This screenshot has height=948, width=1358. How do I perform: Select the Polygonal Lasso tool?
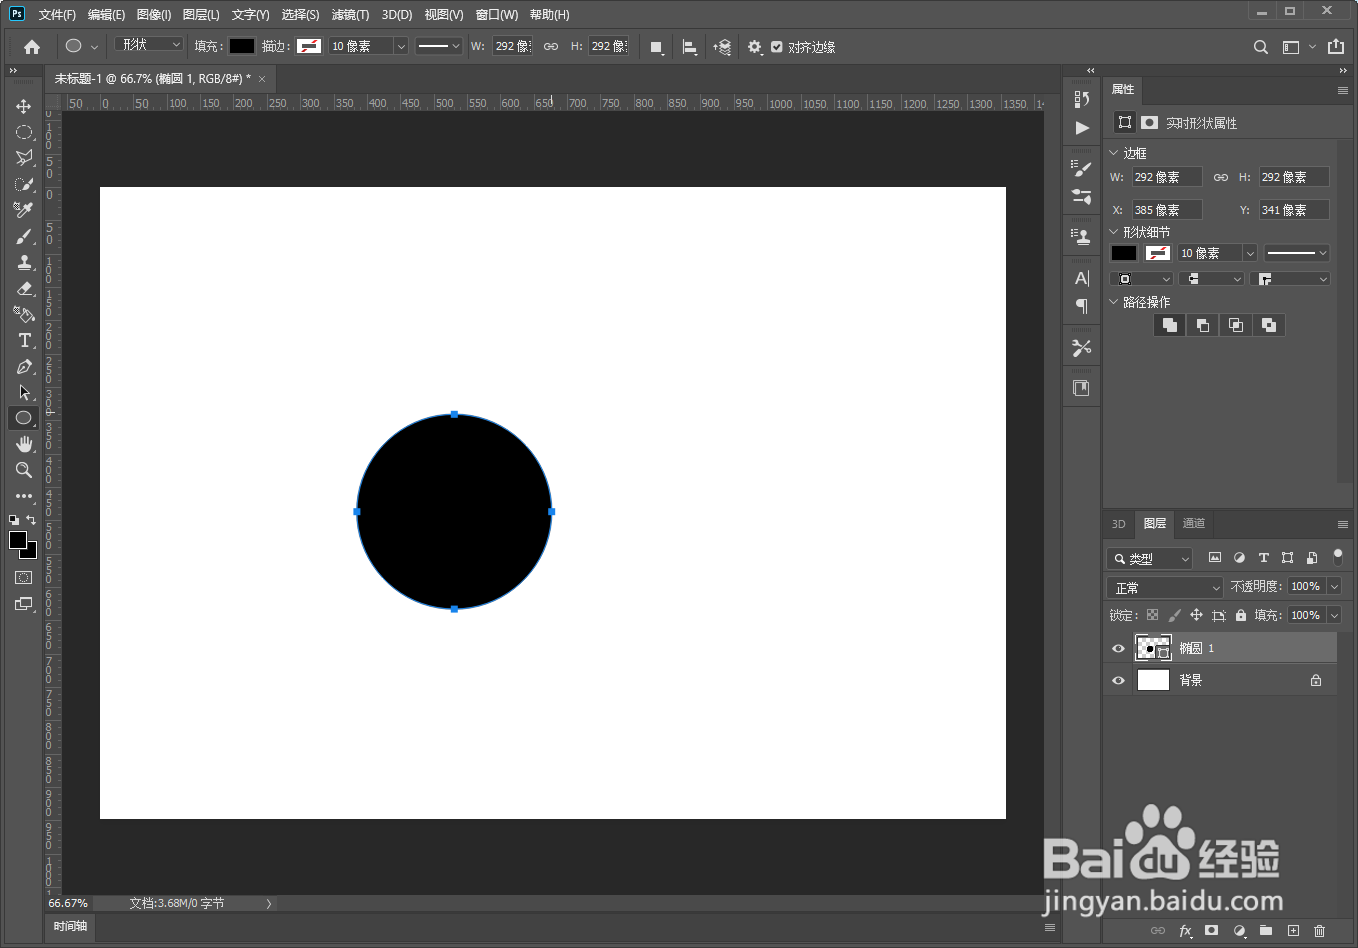pos(24,158)
